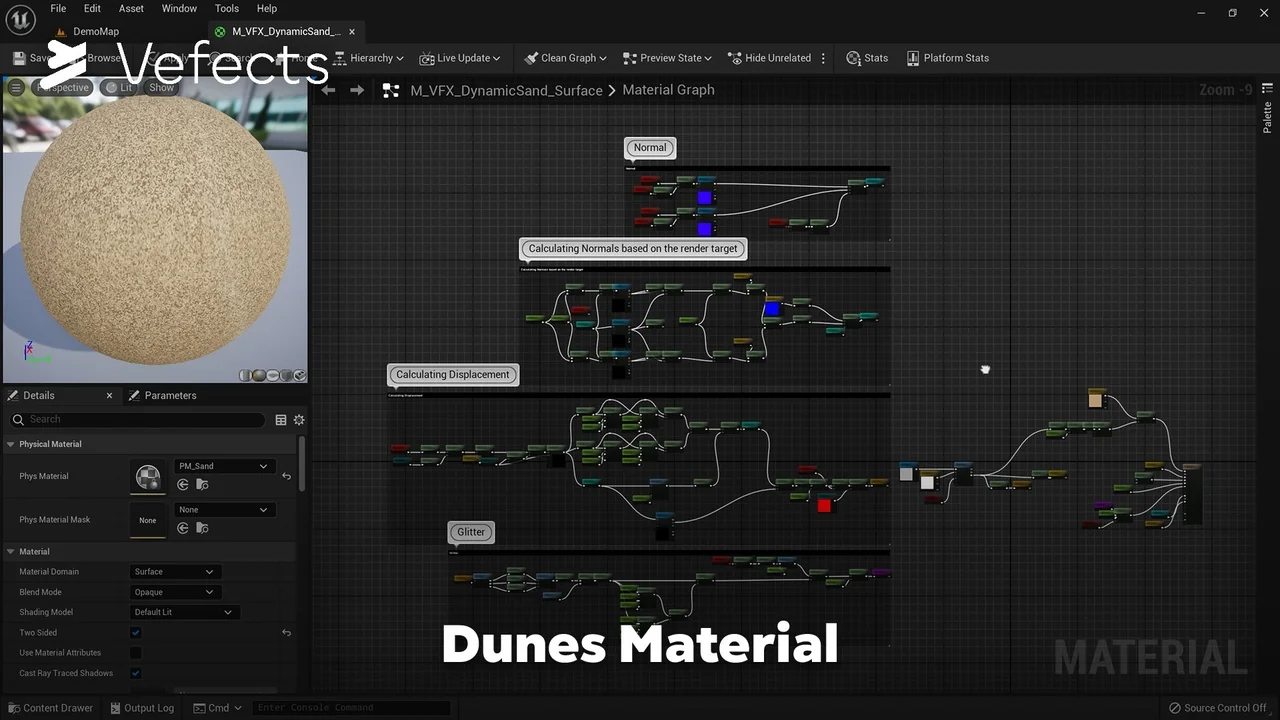
Task: Click the viewport hamburger options icon
Action: pos(16,88)
